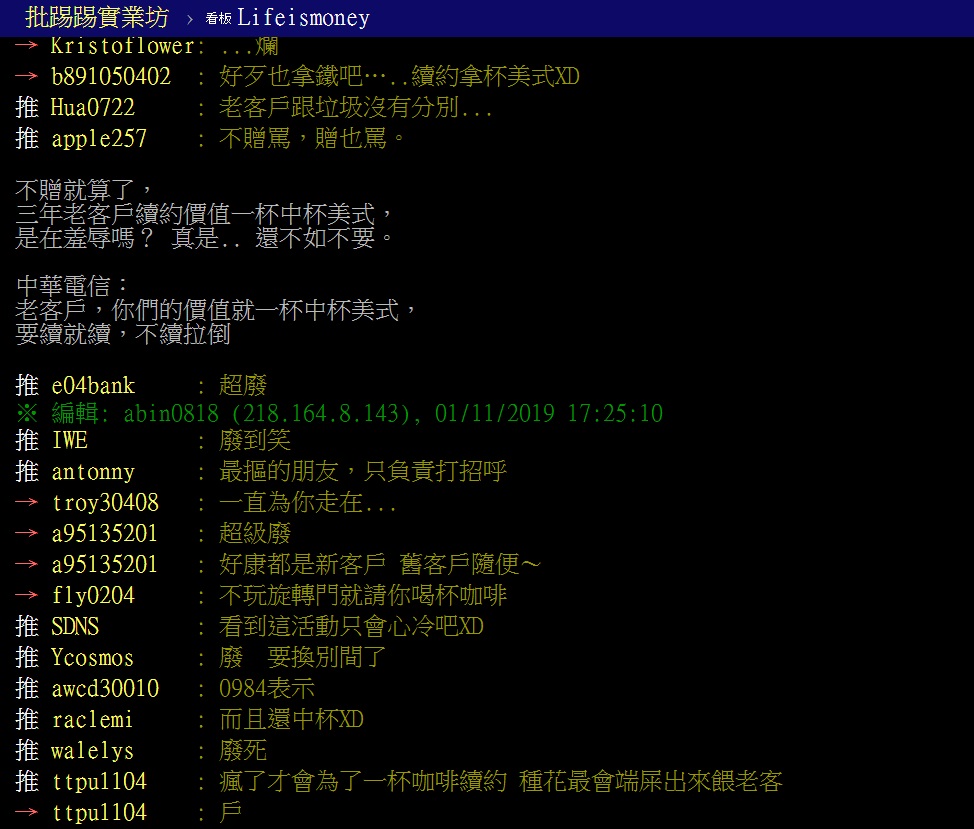Select comment '老客戶跟垃圾沒有分別...'
The width and height of the screenshot is (974, 829).
coord(355,107)
